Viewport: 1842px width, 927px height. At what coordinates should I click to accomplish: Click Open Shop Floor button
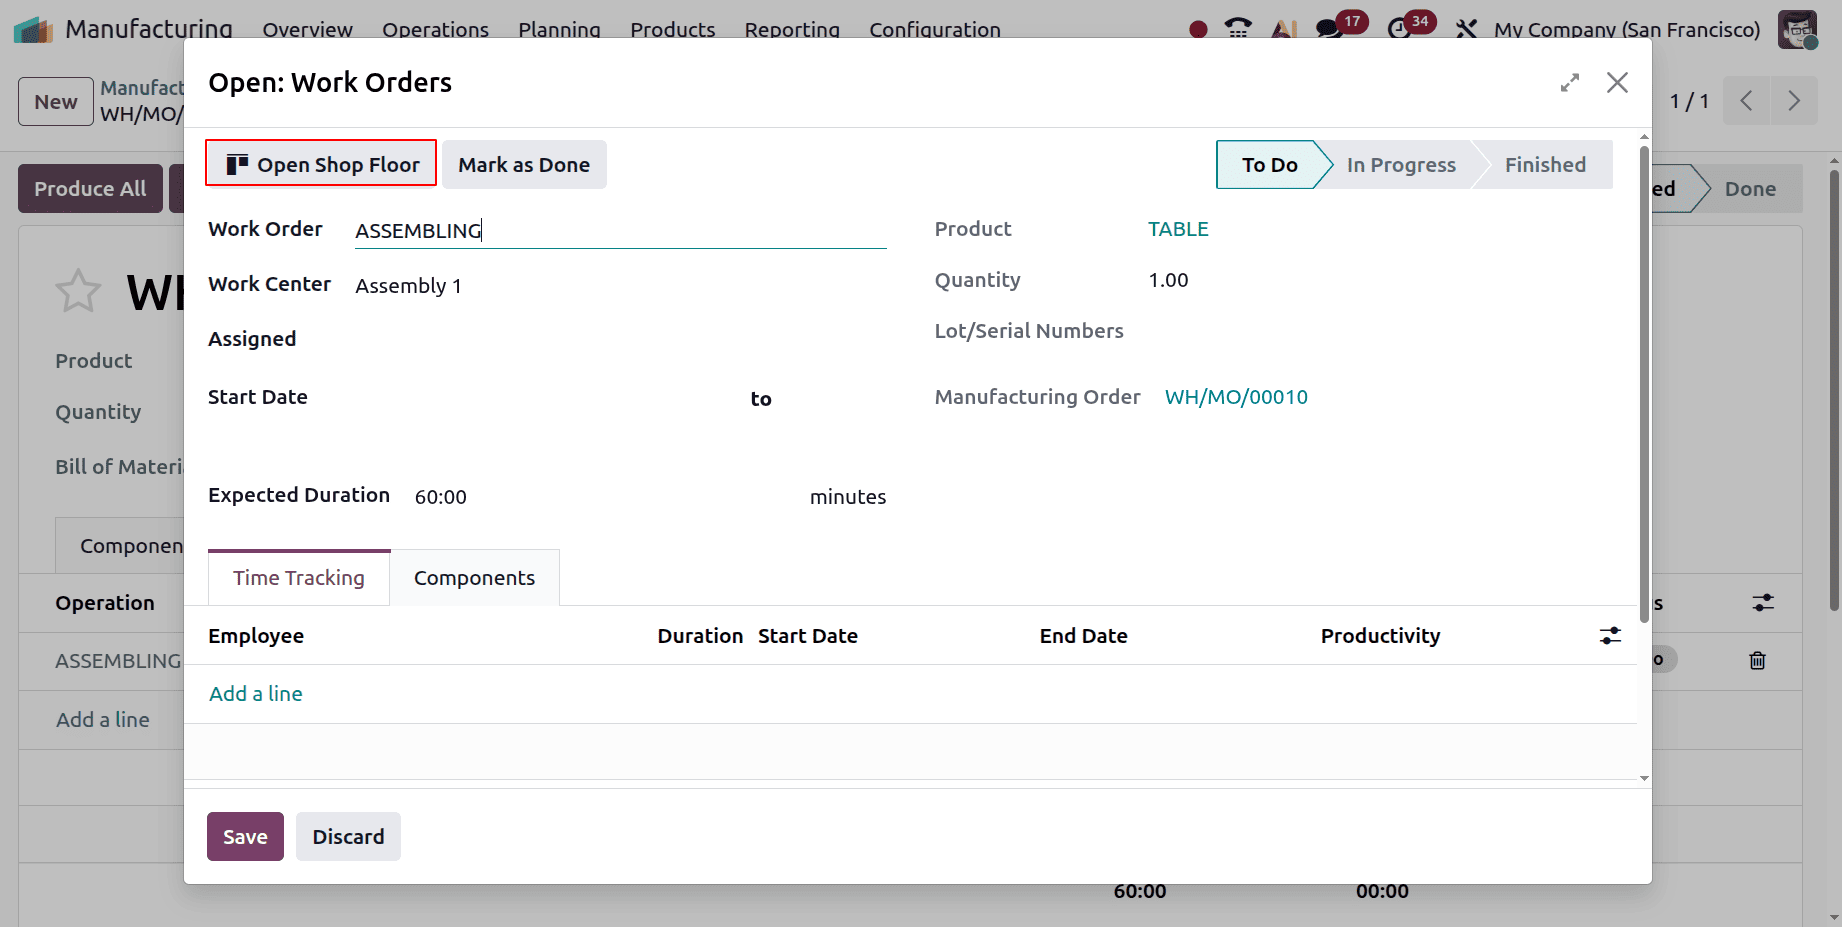tap(321, 163)
